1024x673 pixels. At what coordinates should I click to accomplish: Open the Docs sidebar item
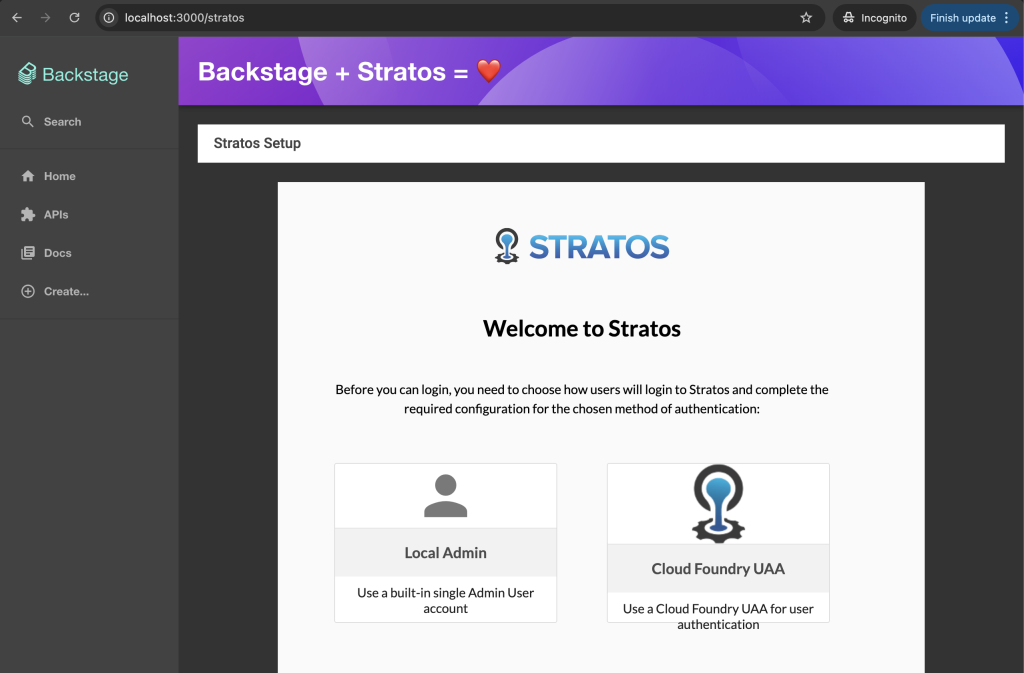89,253
